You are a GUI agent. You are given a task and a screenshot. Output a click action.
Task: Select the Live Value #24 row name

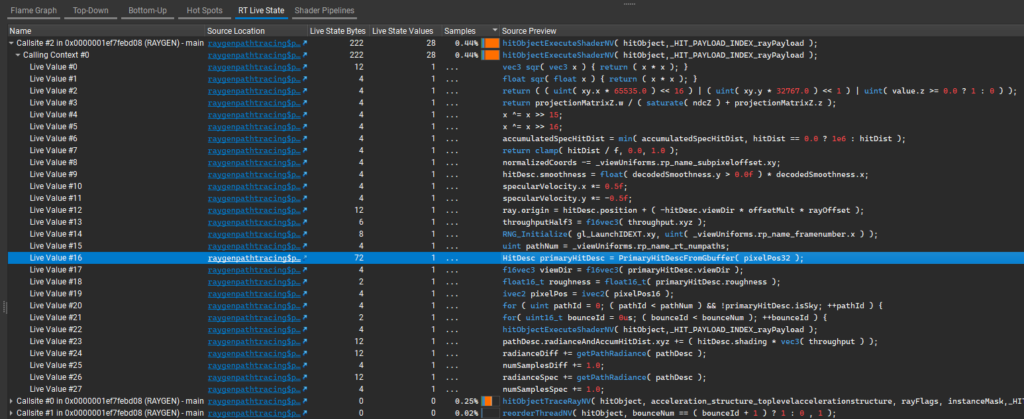(x=55, y=353)
